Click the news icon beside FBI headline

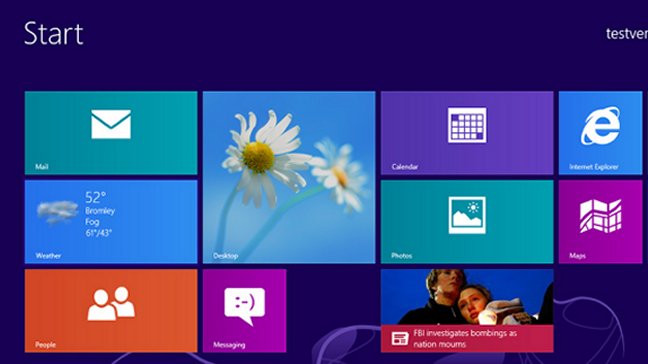coord(400,338)
